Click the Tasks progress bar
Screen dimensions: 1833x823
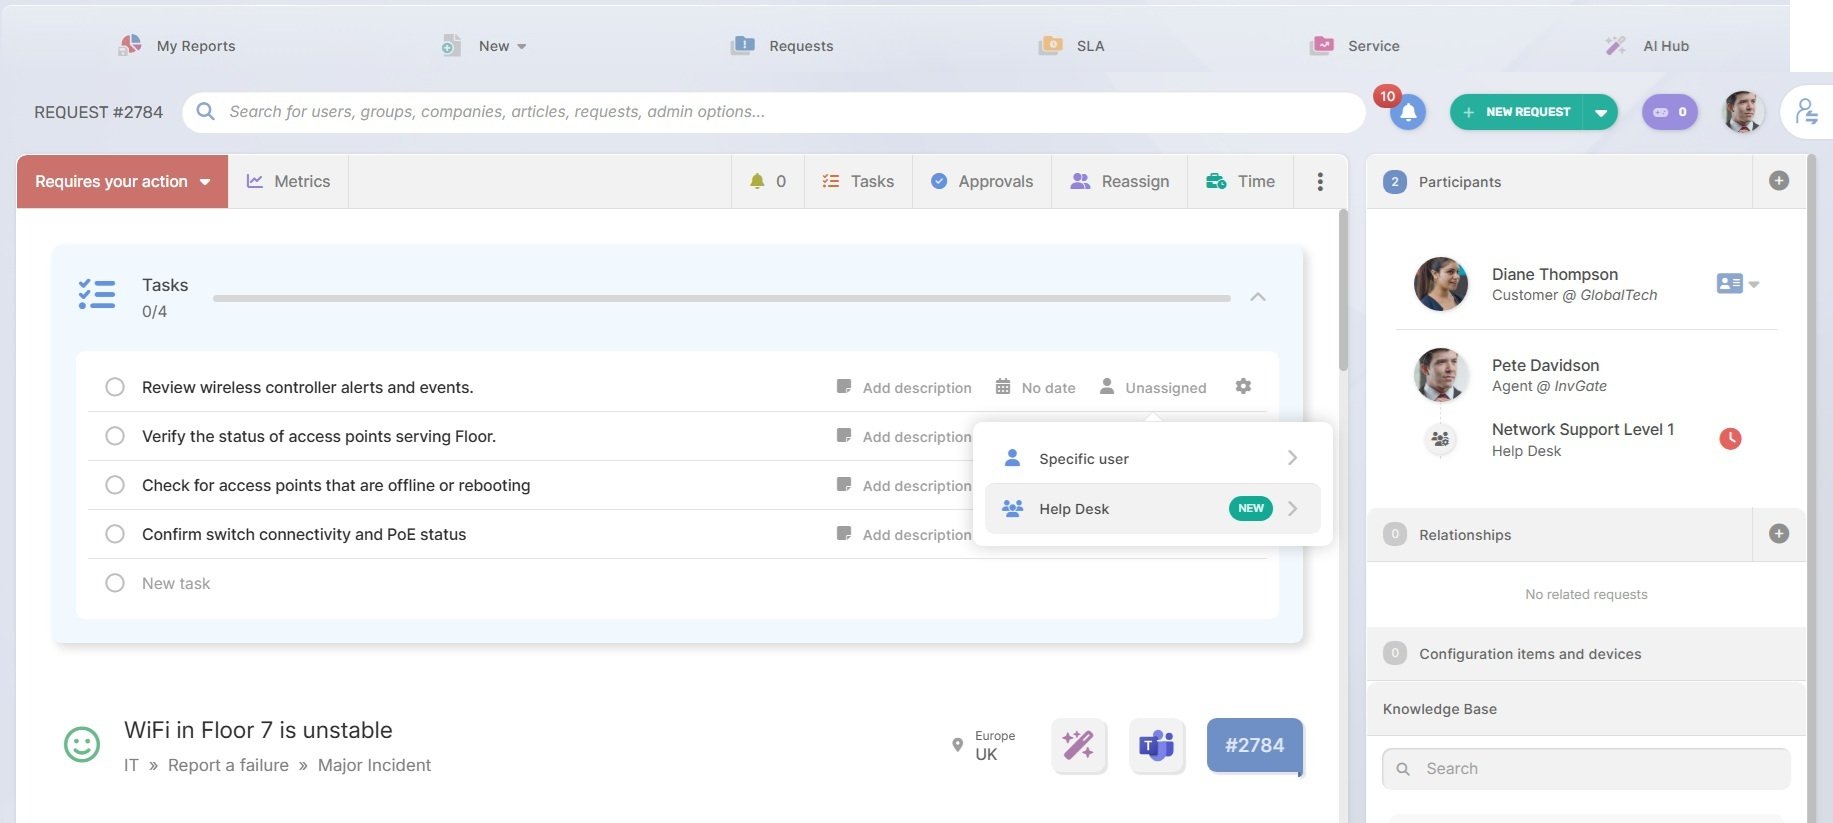click(721, 298)
